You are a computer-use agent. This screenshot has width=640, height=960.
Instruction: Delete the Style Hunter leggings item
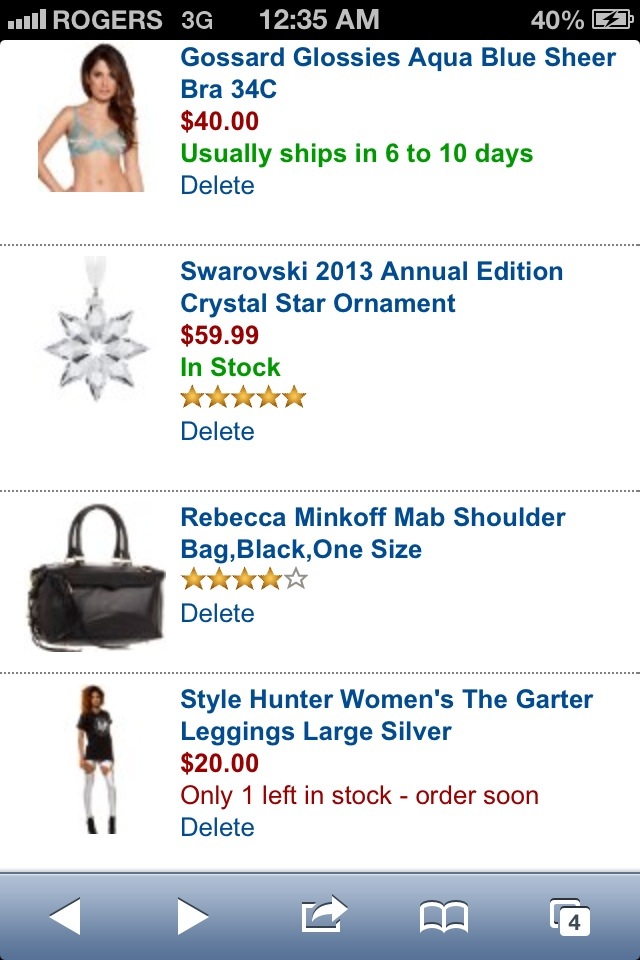tap(217, 827)
